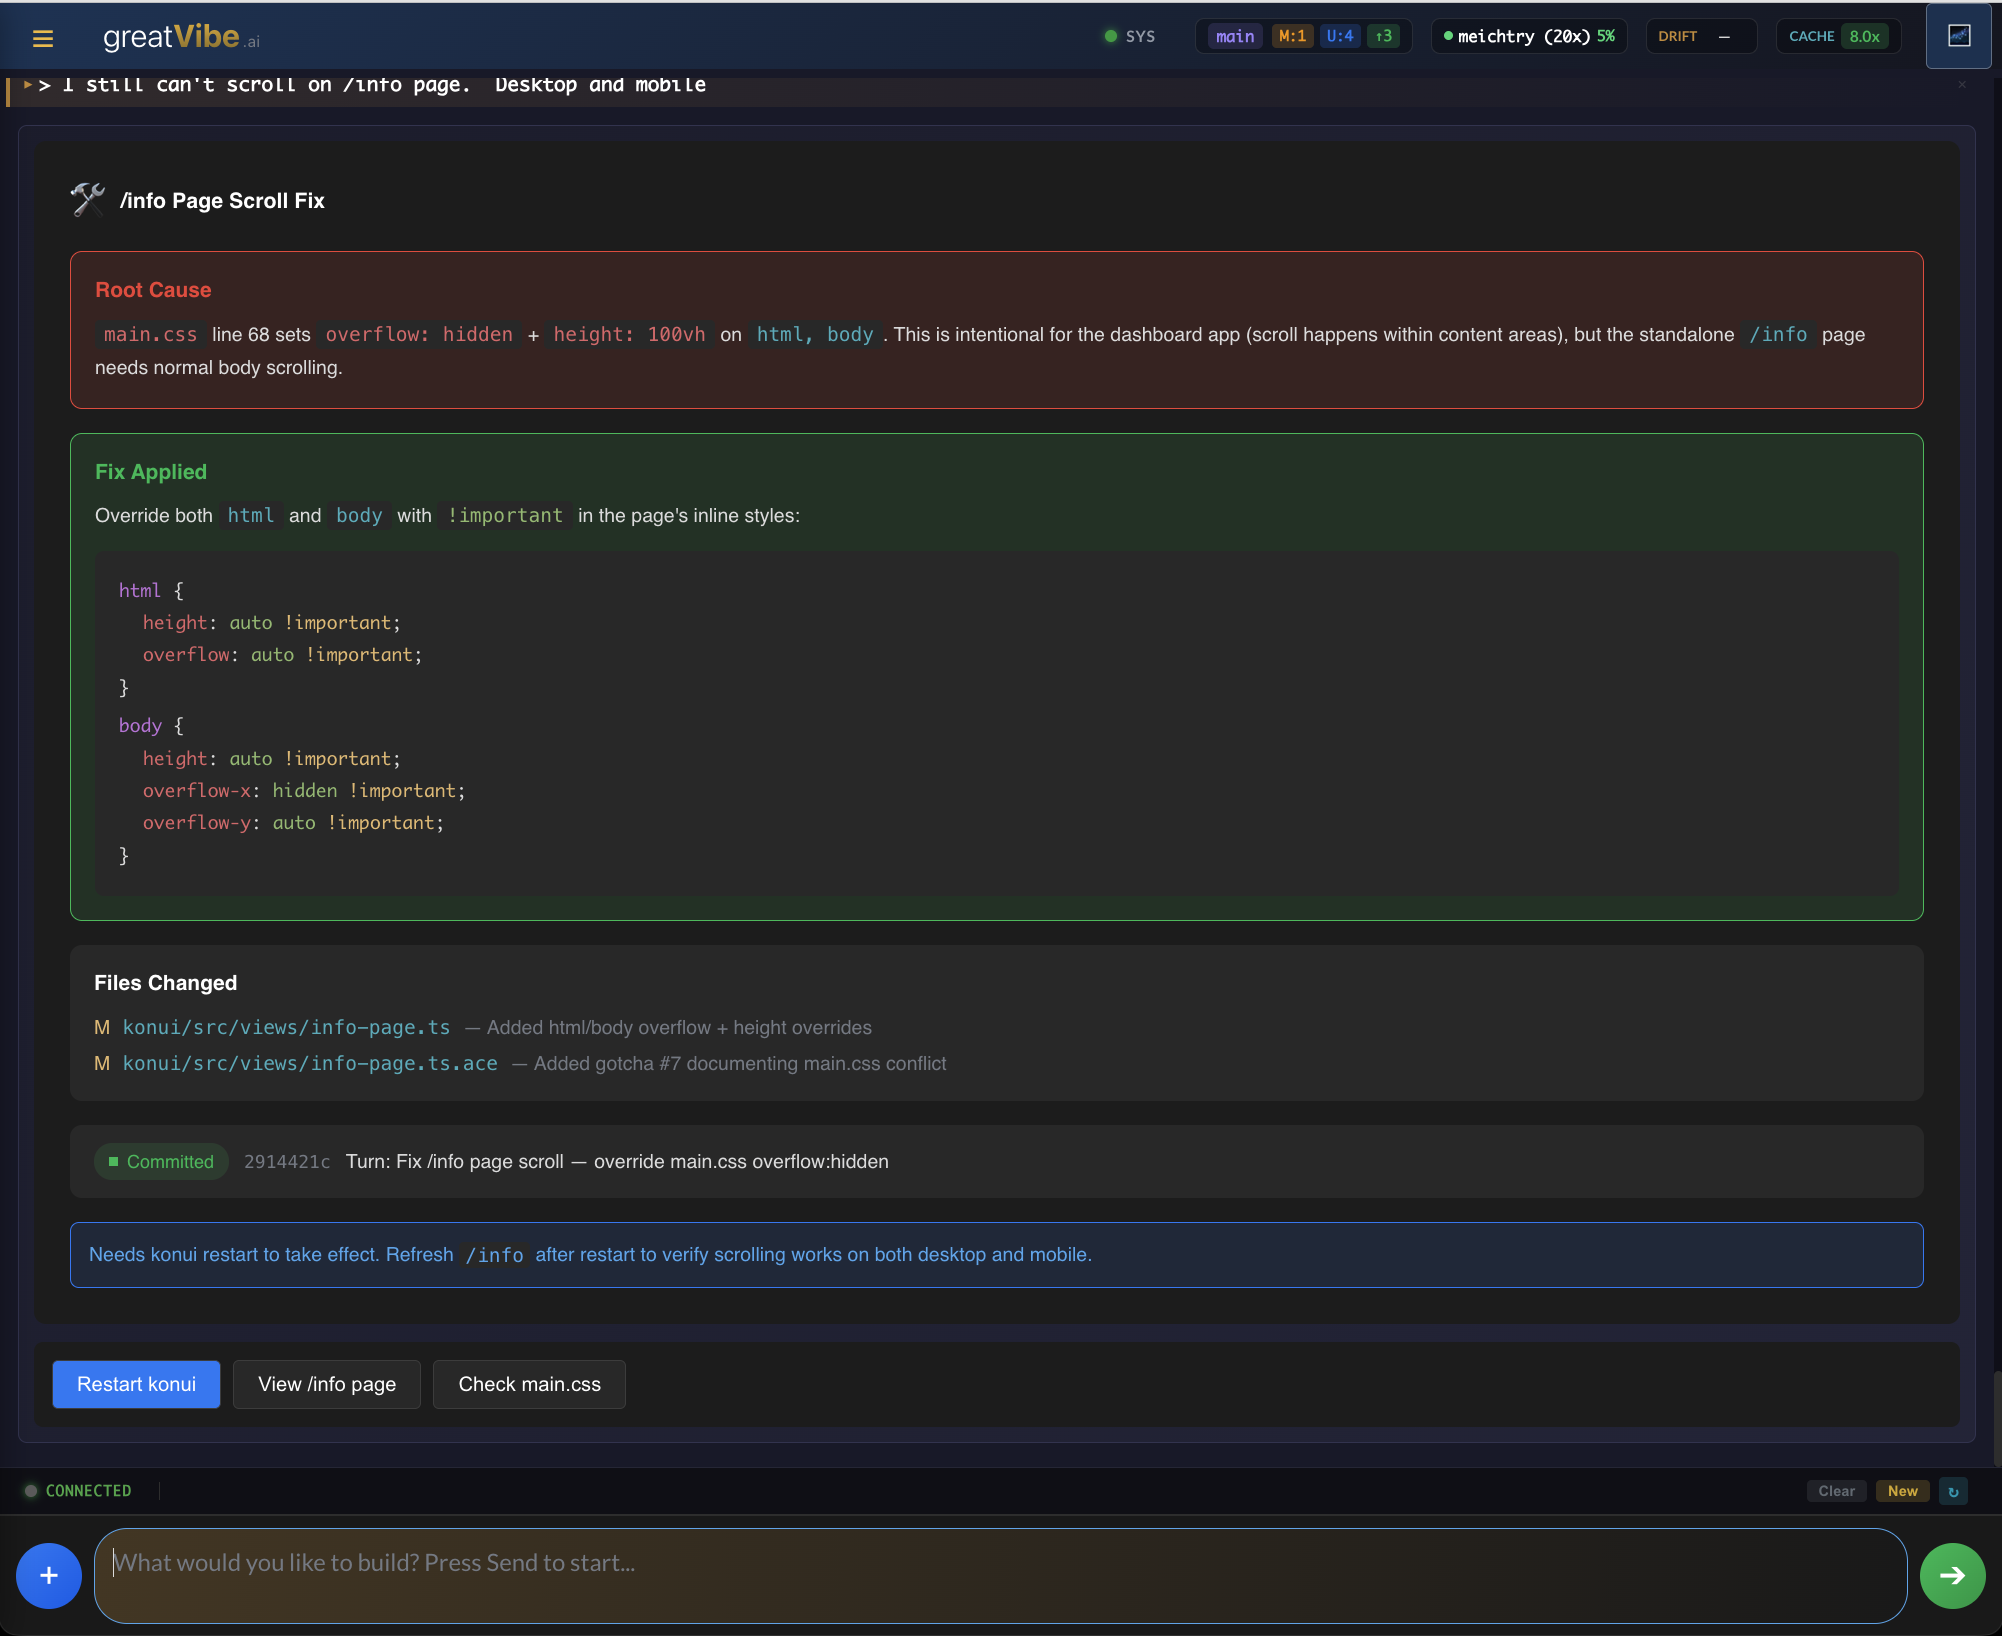Screen dimensions: 2002x1636
Task: Open the chart thumbnail panel icon
Action: coord(1958,36)
